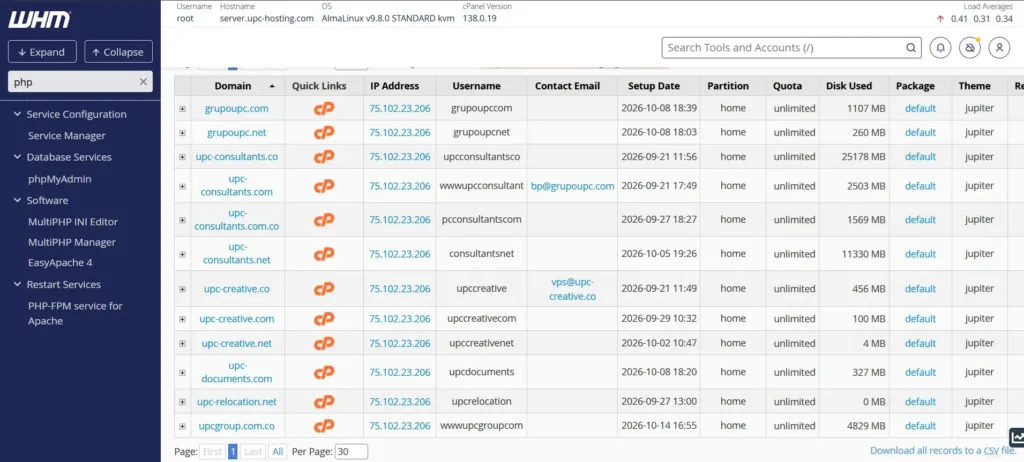Click the Expand button in sidebar
Screen dimensions: 1024x462
coord(42,52)
